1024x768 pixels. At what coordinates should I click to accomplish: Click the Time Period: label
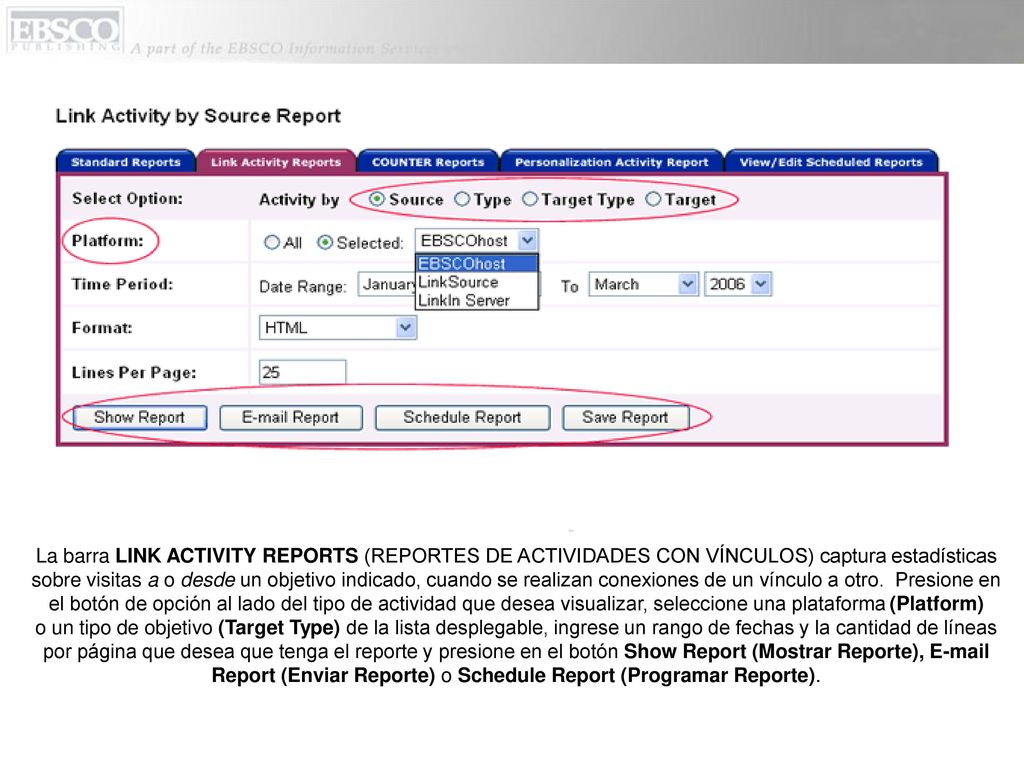(122, 284)
